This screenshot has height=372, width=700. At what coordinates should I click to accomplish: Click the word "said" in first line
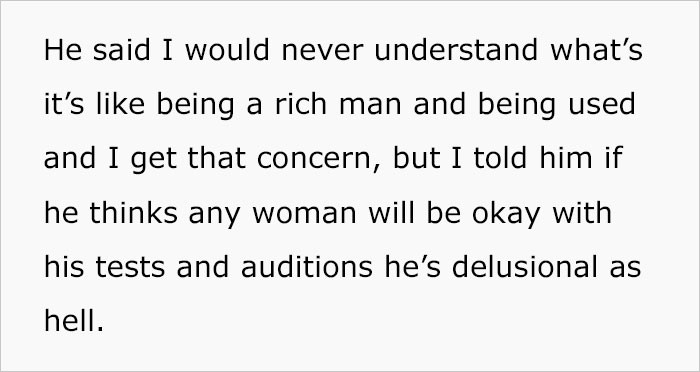[121, 50]
